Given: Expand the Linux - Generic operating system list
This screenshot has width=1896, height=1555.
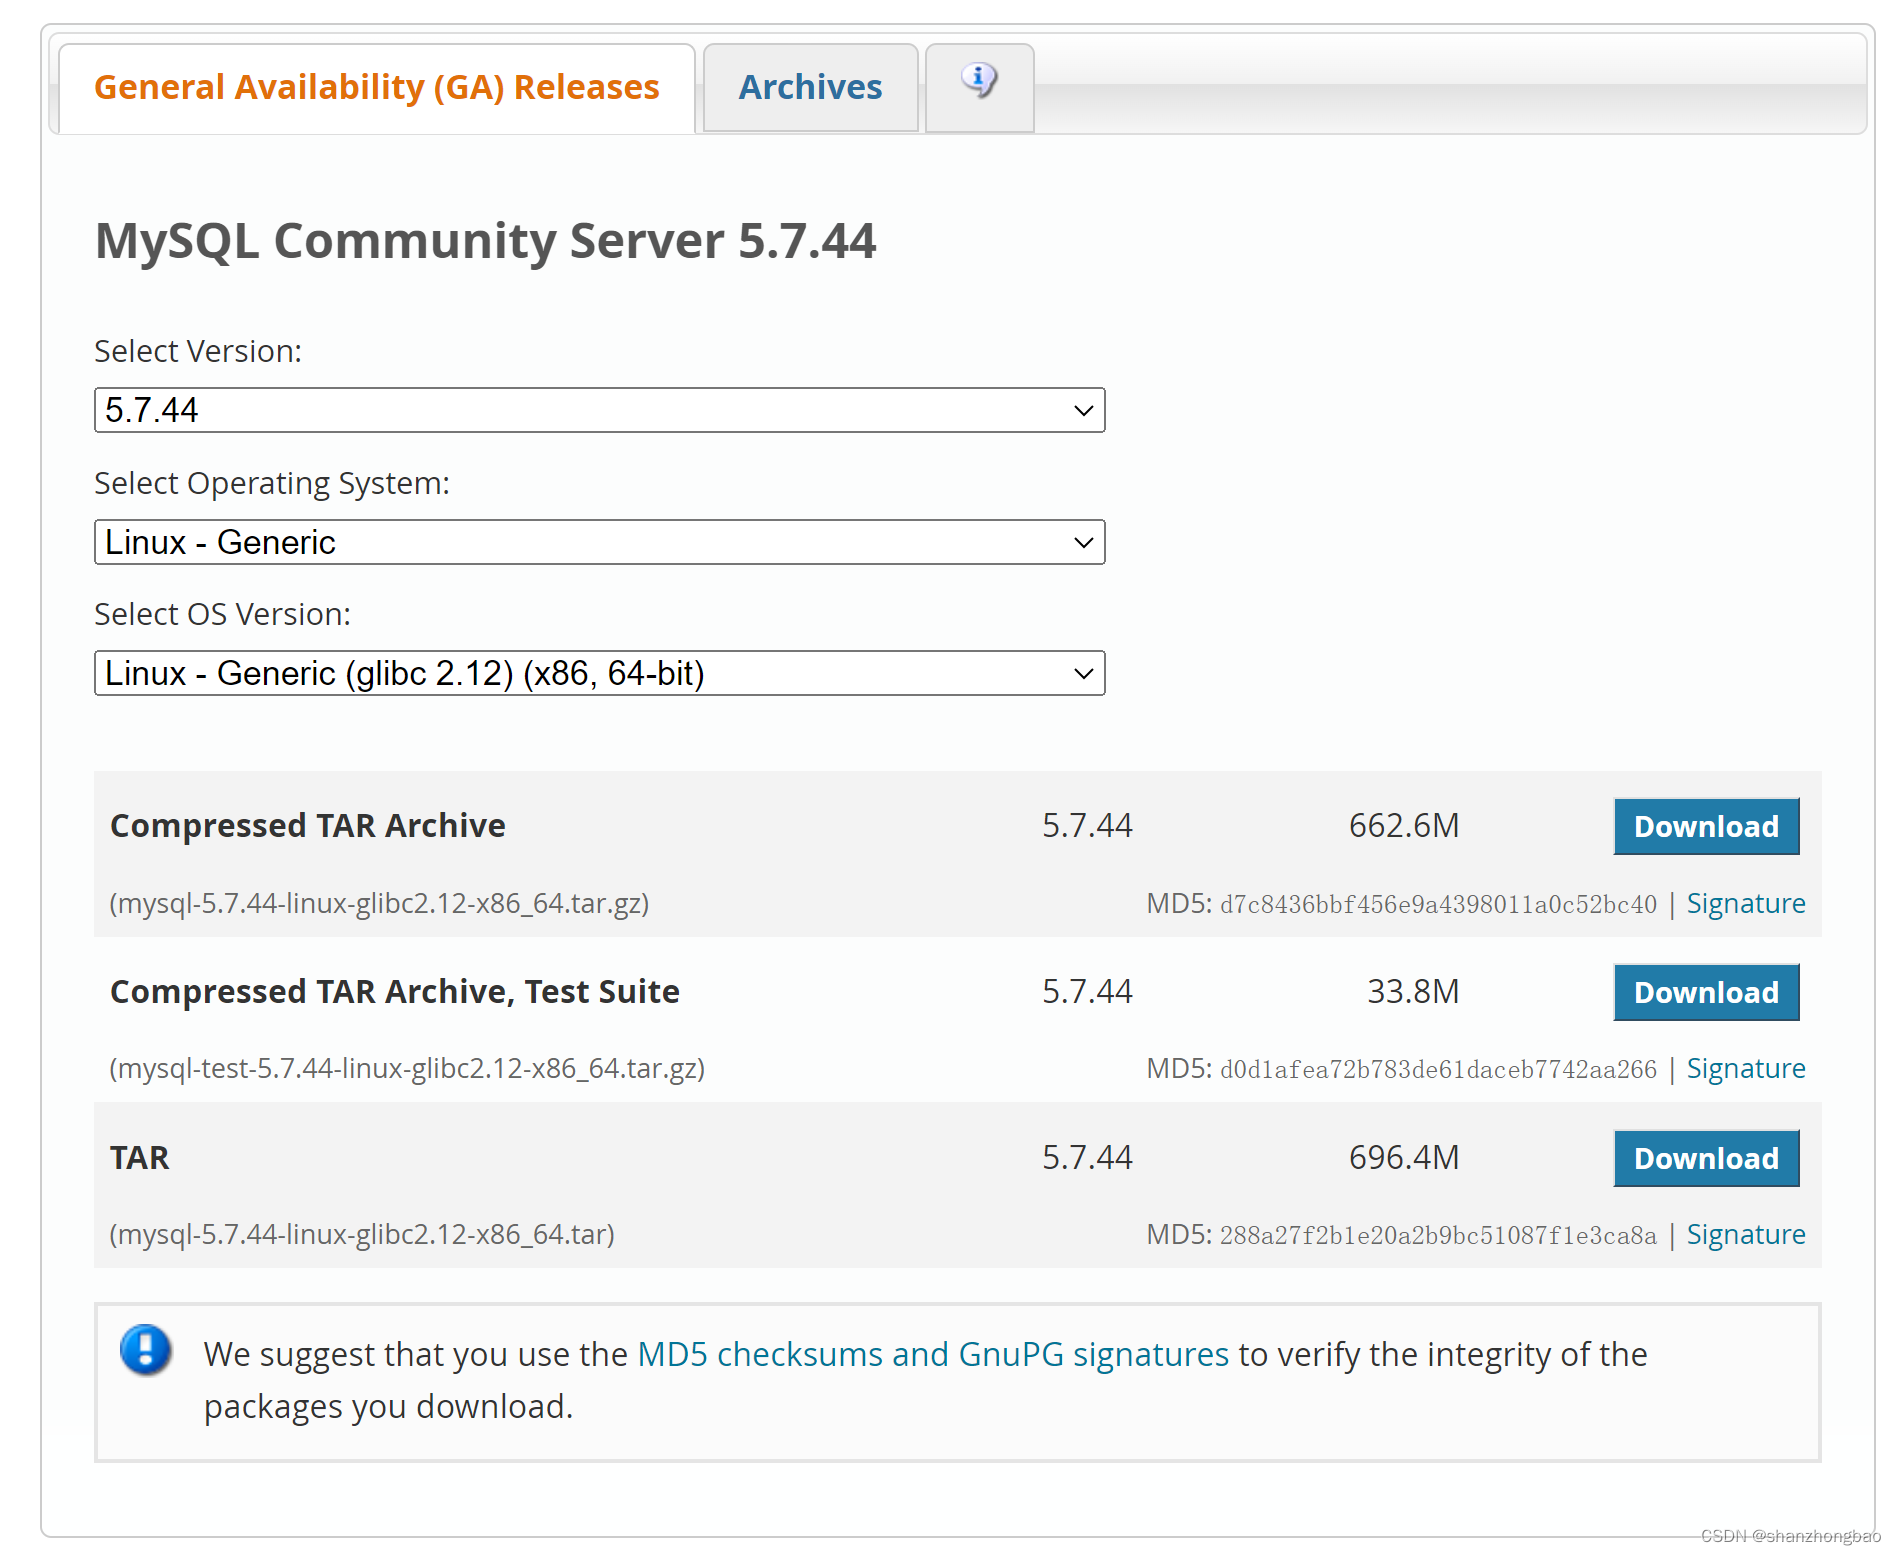Looking at the screenshot, I should (x=1083, y=542).
